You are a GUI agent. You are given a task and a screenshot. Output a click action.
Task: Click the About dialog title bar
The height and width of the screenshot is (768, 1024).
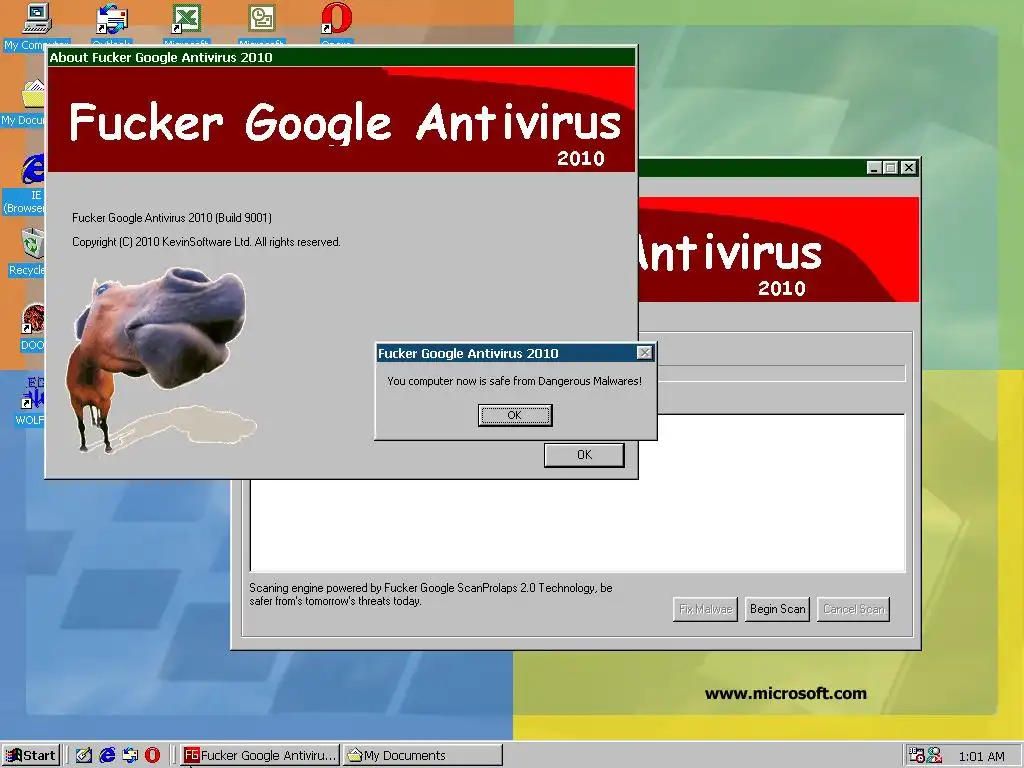(342, 57)
